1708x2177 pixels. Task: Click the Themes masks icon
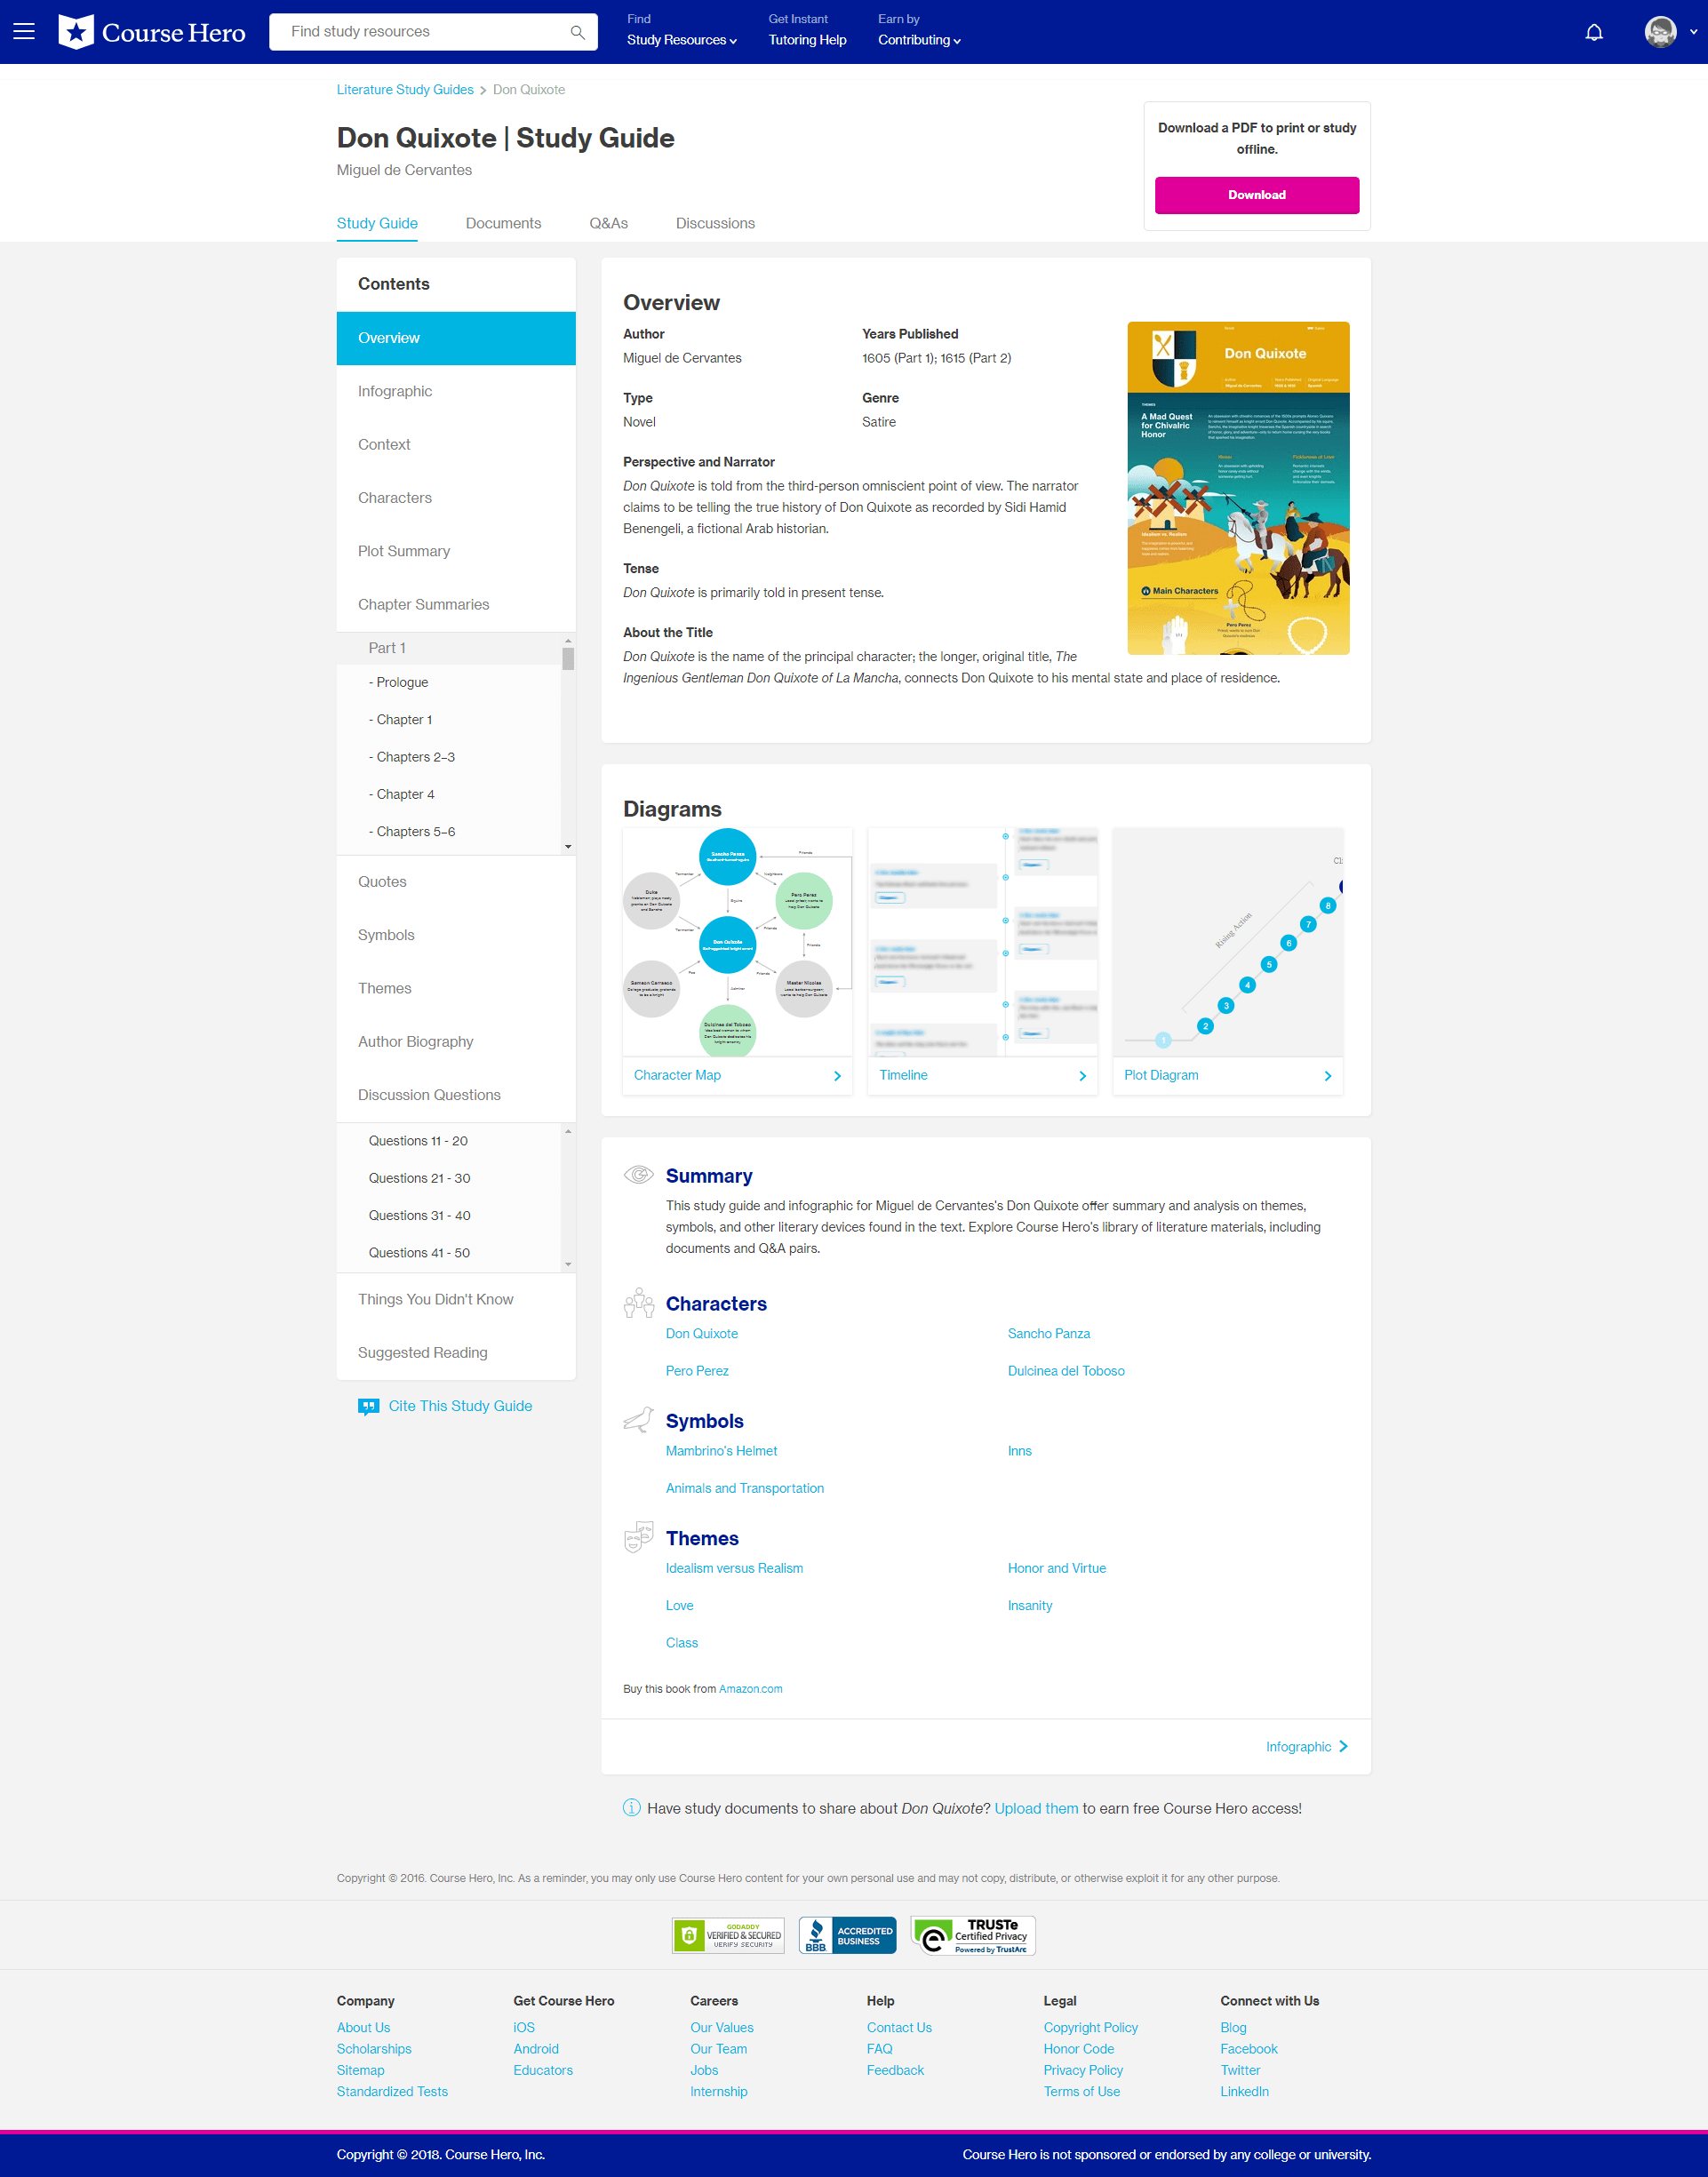639,1537
